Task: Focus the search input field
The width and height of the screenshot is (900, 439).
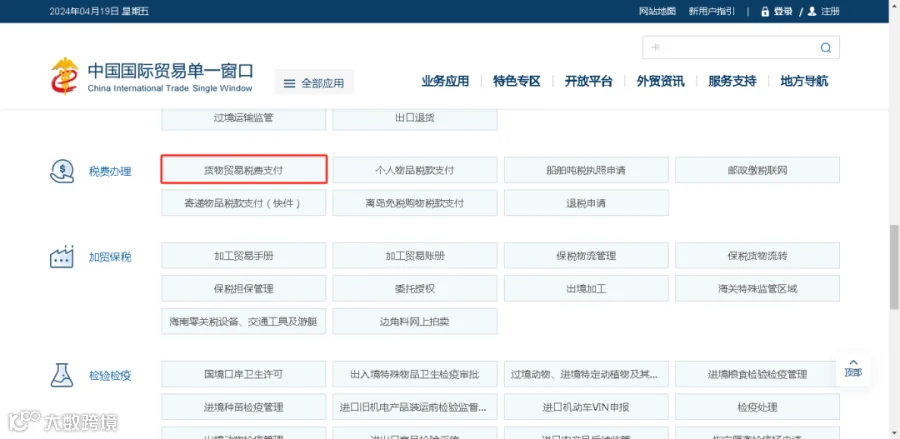Action: coord(732,48)
